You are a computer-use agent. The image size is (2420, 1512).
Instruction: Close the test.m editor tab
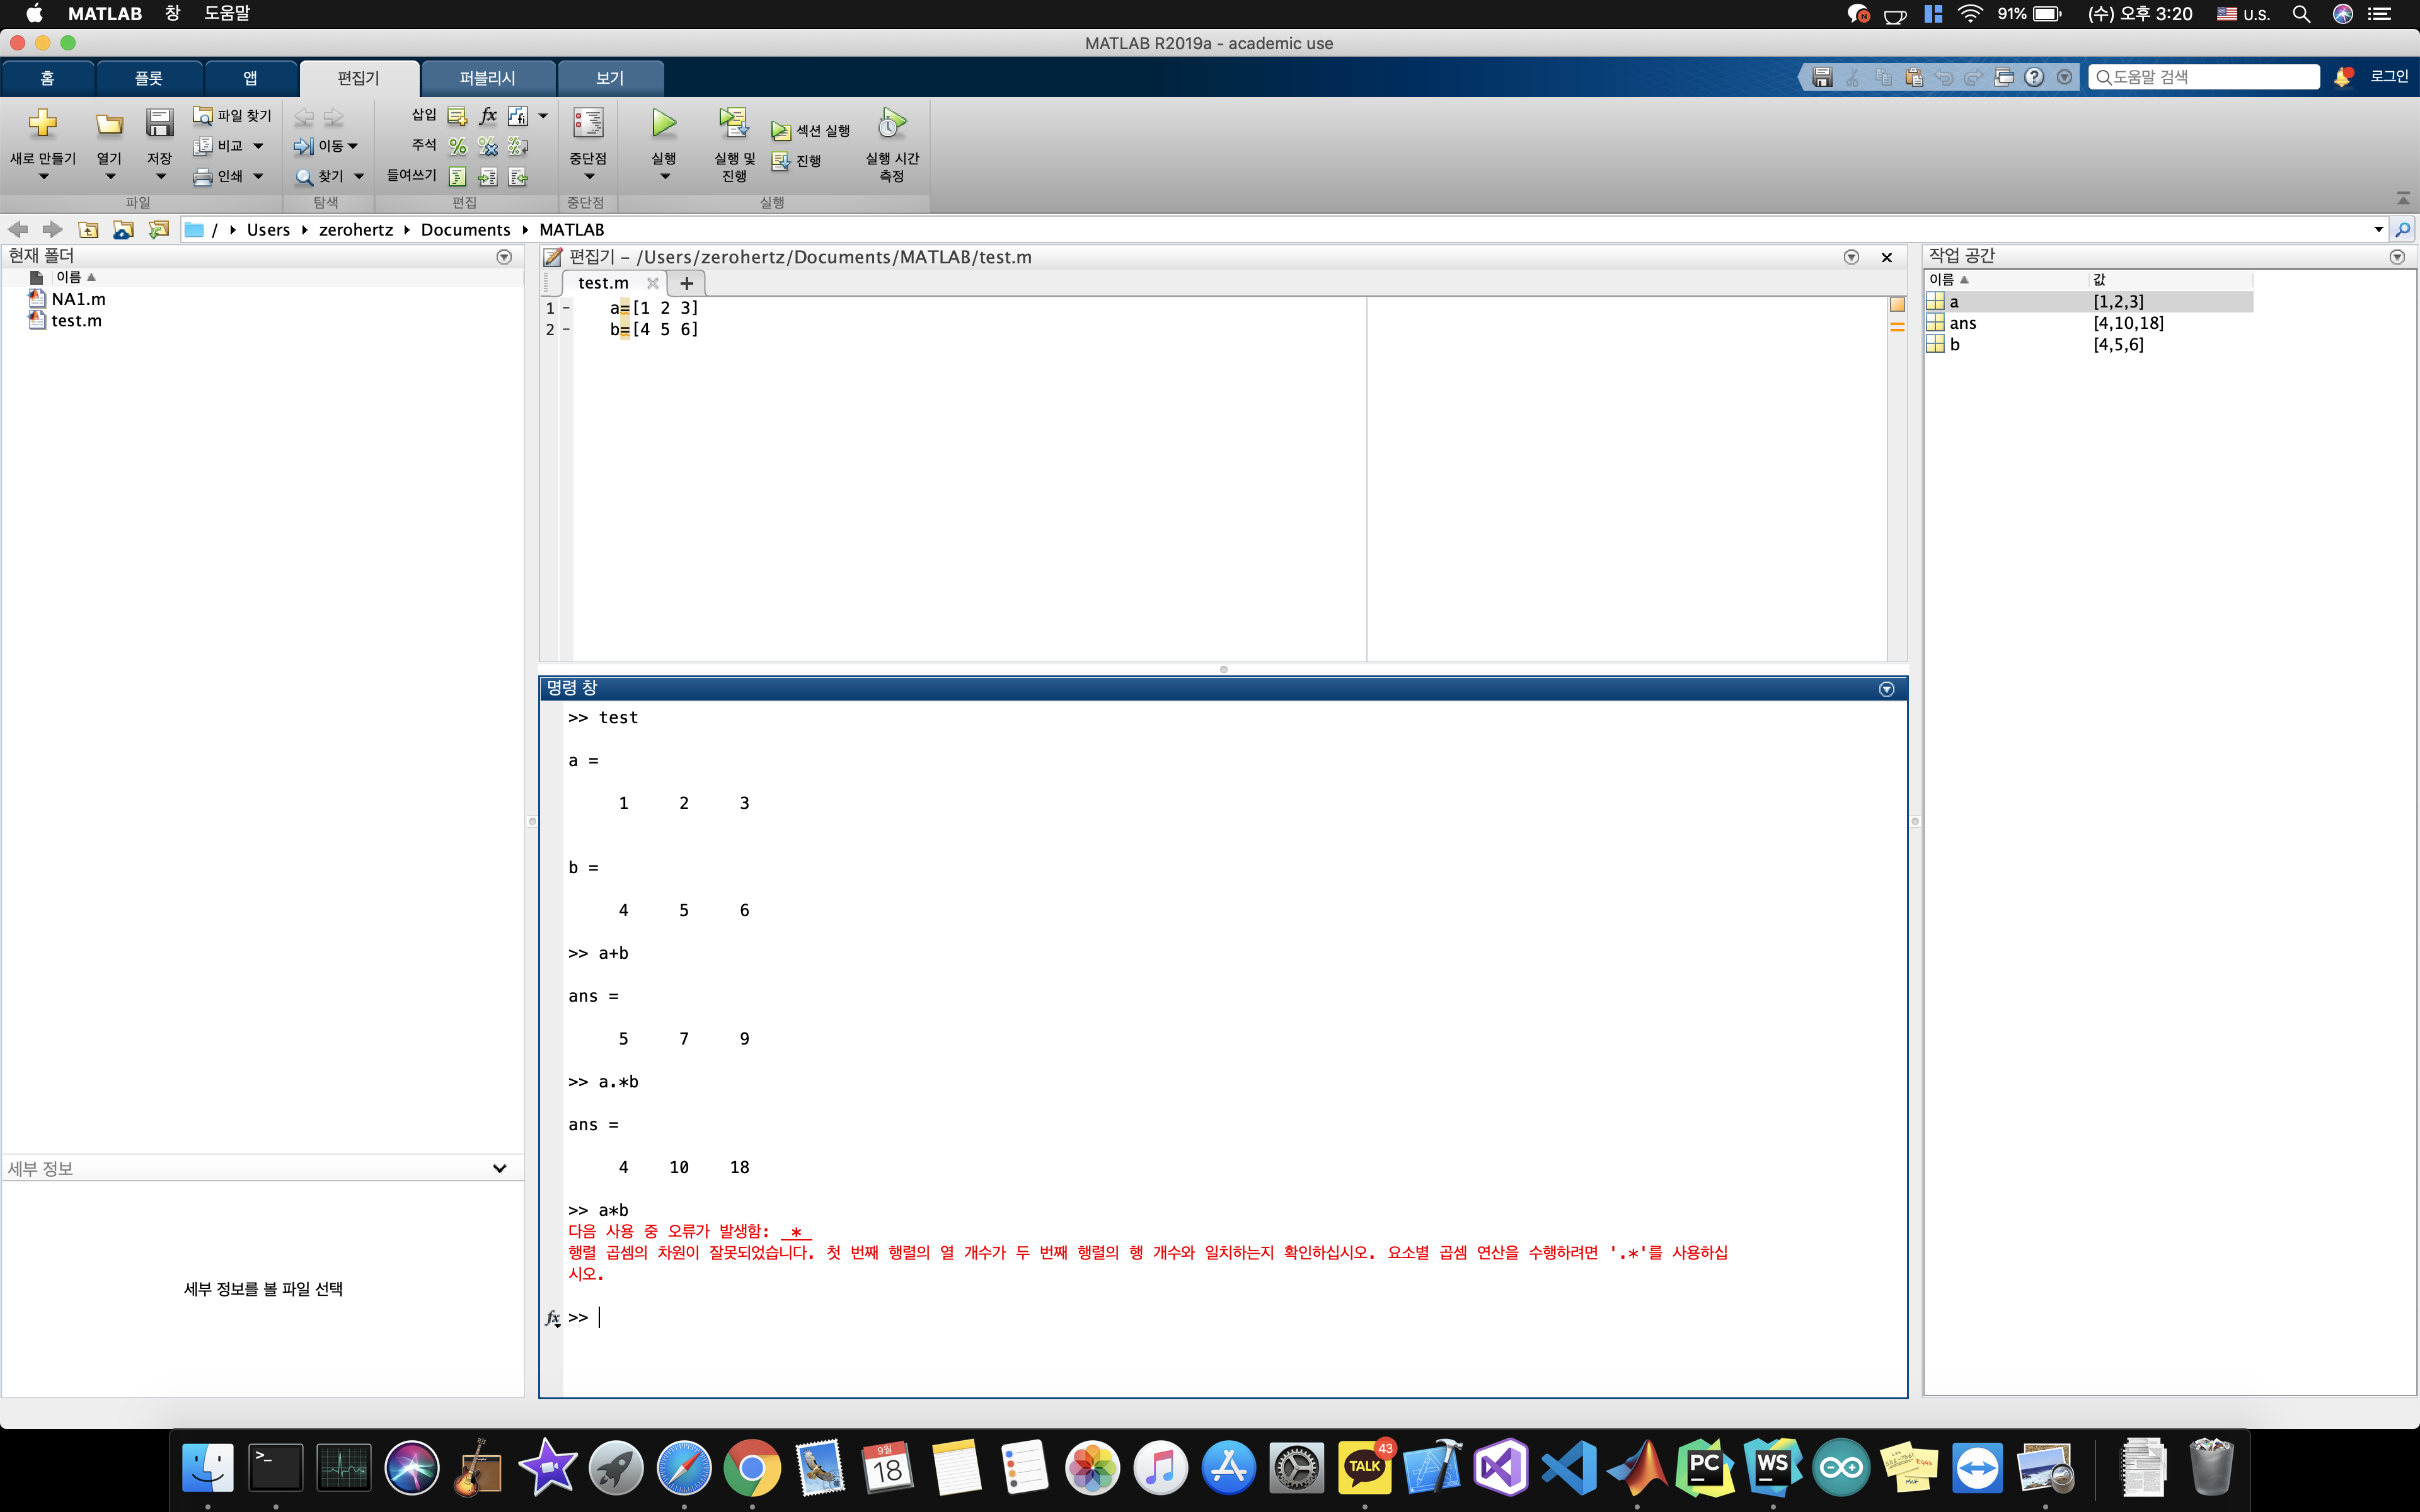[653, 283]
